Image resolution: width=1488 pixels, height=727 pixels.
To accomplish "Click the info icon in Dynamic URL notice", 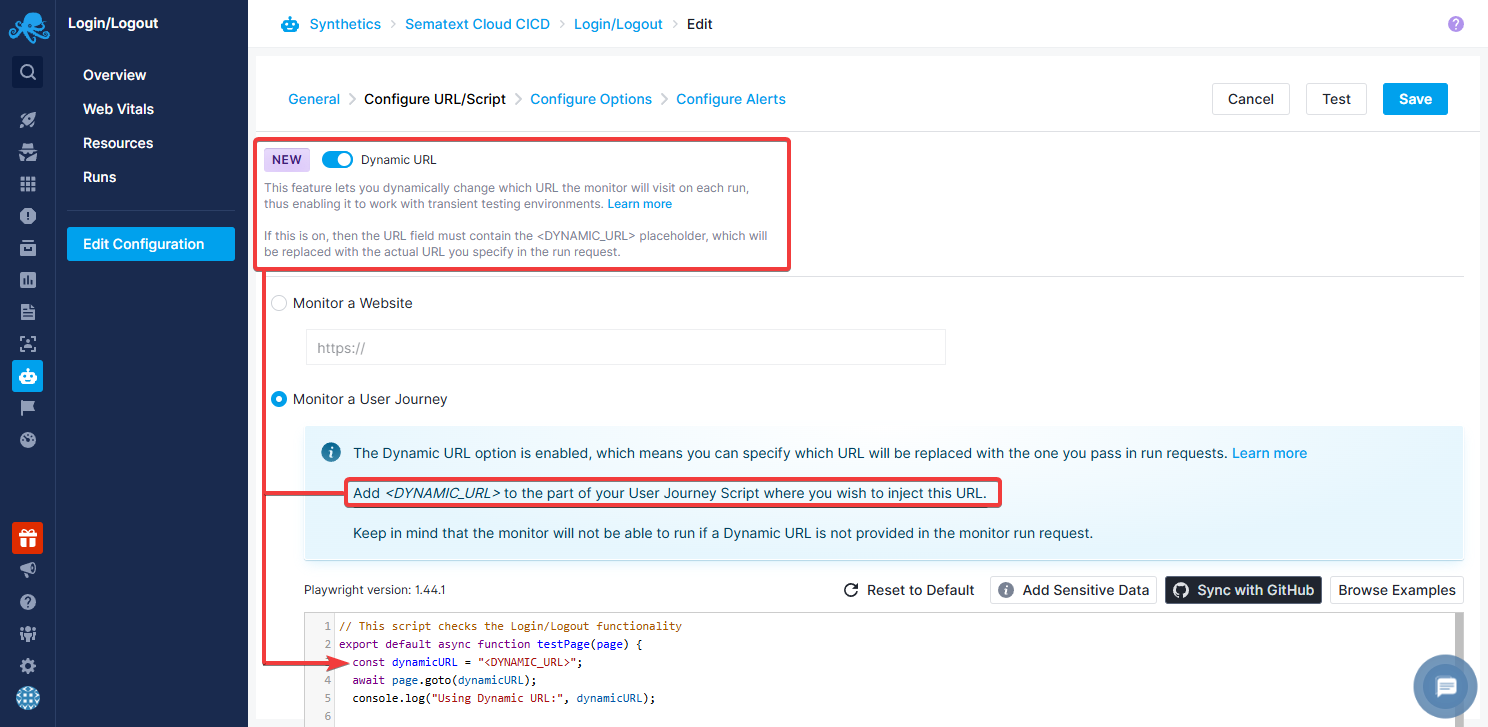I will pos(331,453).
